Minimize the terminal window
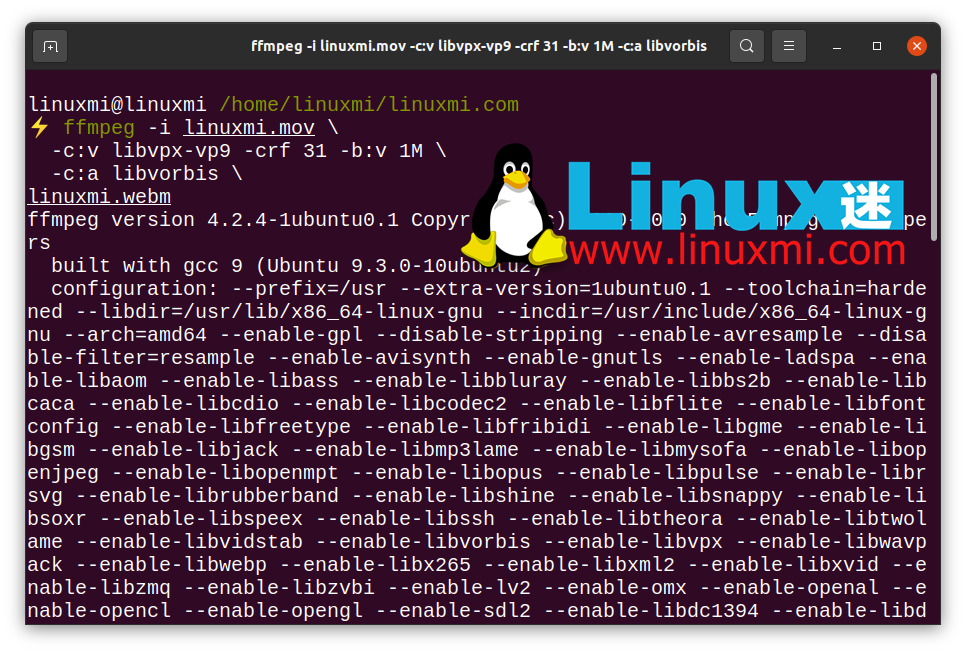This screenshot has width=966, height=653. (x=837, y=46)
